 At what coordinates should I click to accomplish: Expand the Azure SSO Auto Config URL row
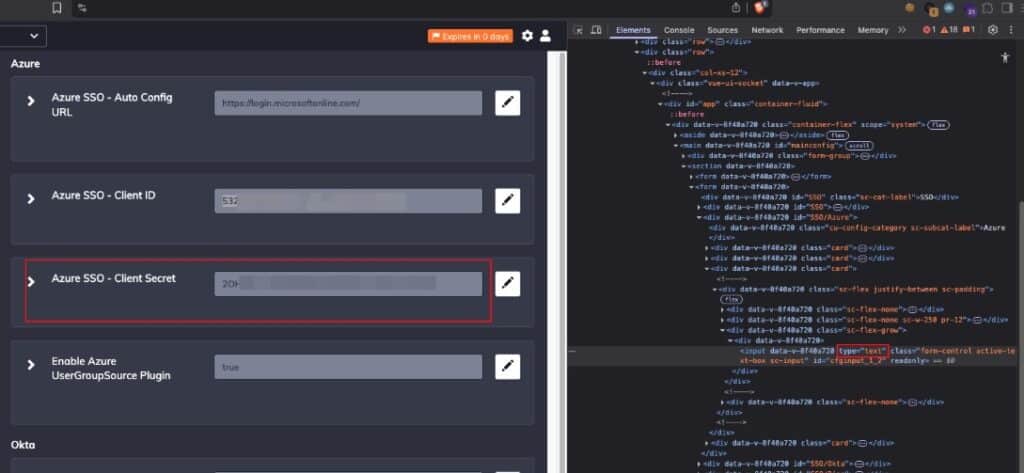(31, 101)
